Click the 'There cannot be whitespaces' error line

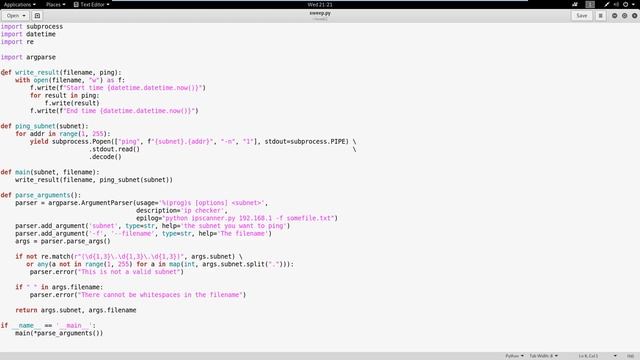tap(138, 295)
